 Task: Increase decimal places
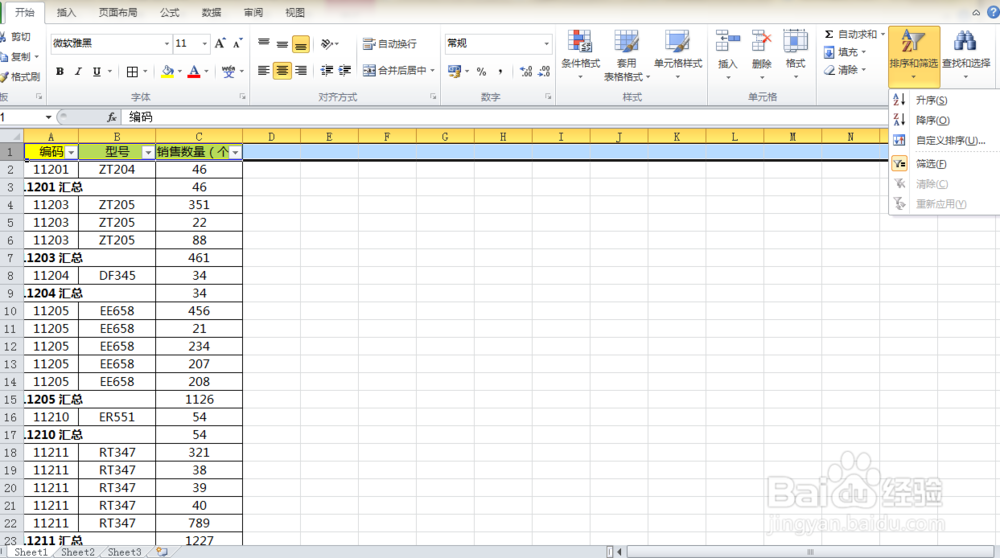click(x=526, y=71)
